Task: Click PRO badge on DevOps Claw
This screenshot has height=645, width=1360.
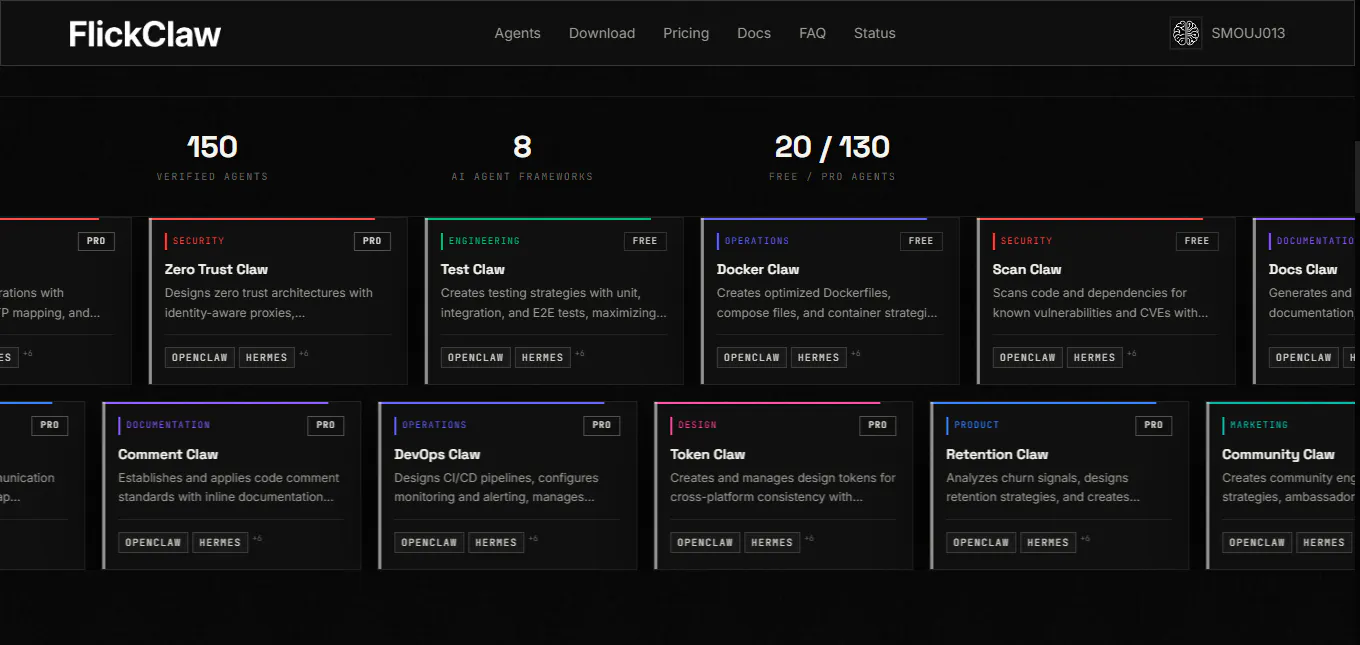Action: coord(602,426)
